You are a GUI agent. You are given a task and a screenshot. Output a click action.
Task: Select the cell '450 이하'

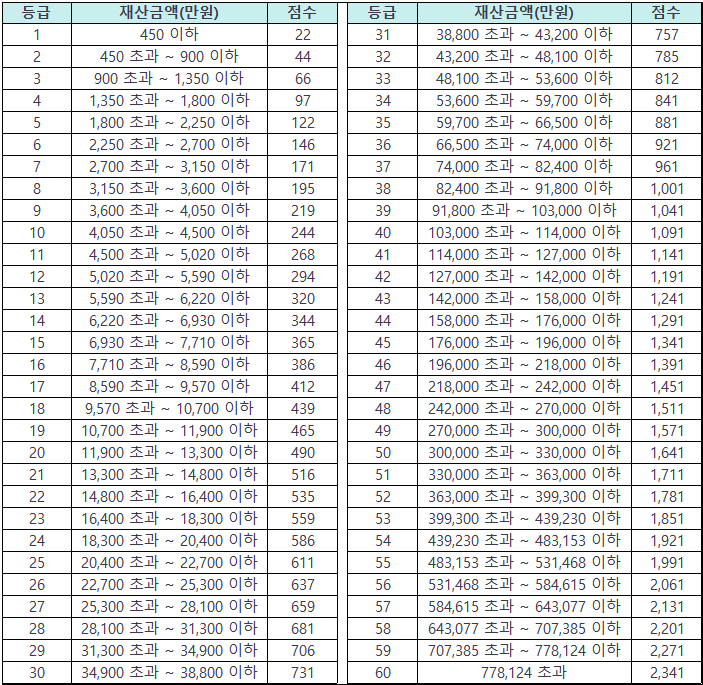tap(169, 35)
